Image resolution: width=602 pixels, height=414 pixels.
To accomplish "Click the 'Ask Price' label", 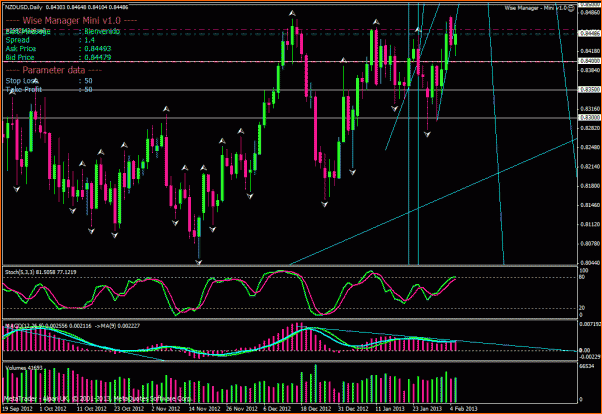I will pos(21,49).
